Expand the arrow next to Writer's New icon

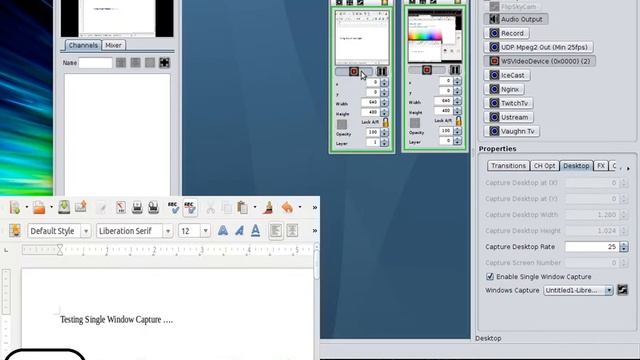tap(27, 207)
